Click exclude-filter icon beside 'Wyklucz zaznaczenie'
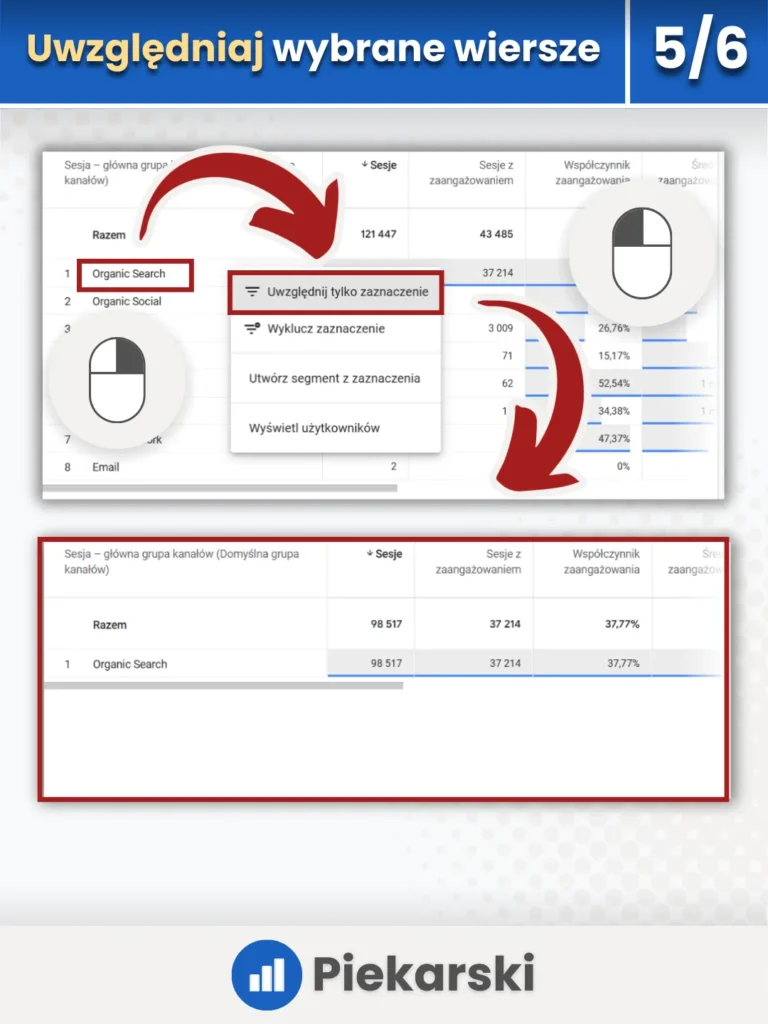Image resolution: width=768 pixels, height=1024 pixels. click(x=251, y=328)
